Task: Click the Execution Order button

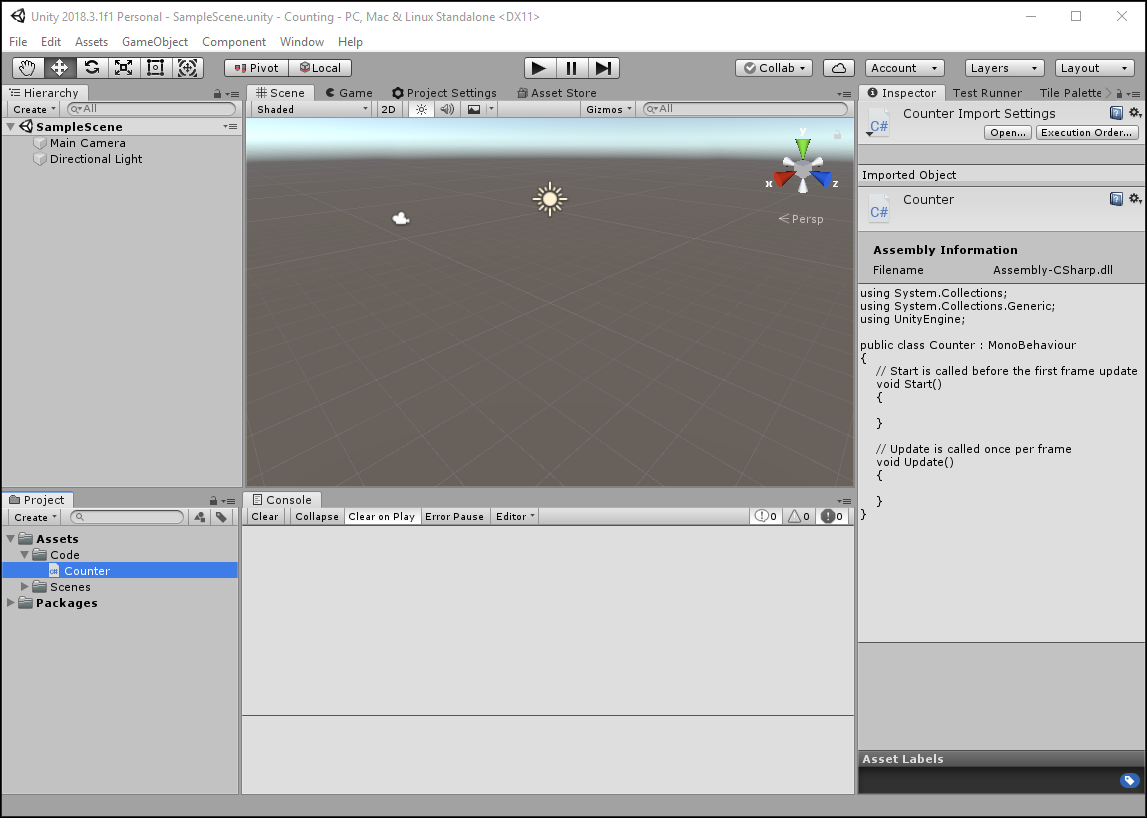Action: pos(1087,133)
